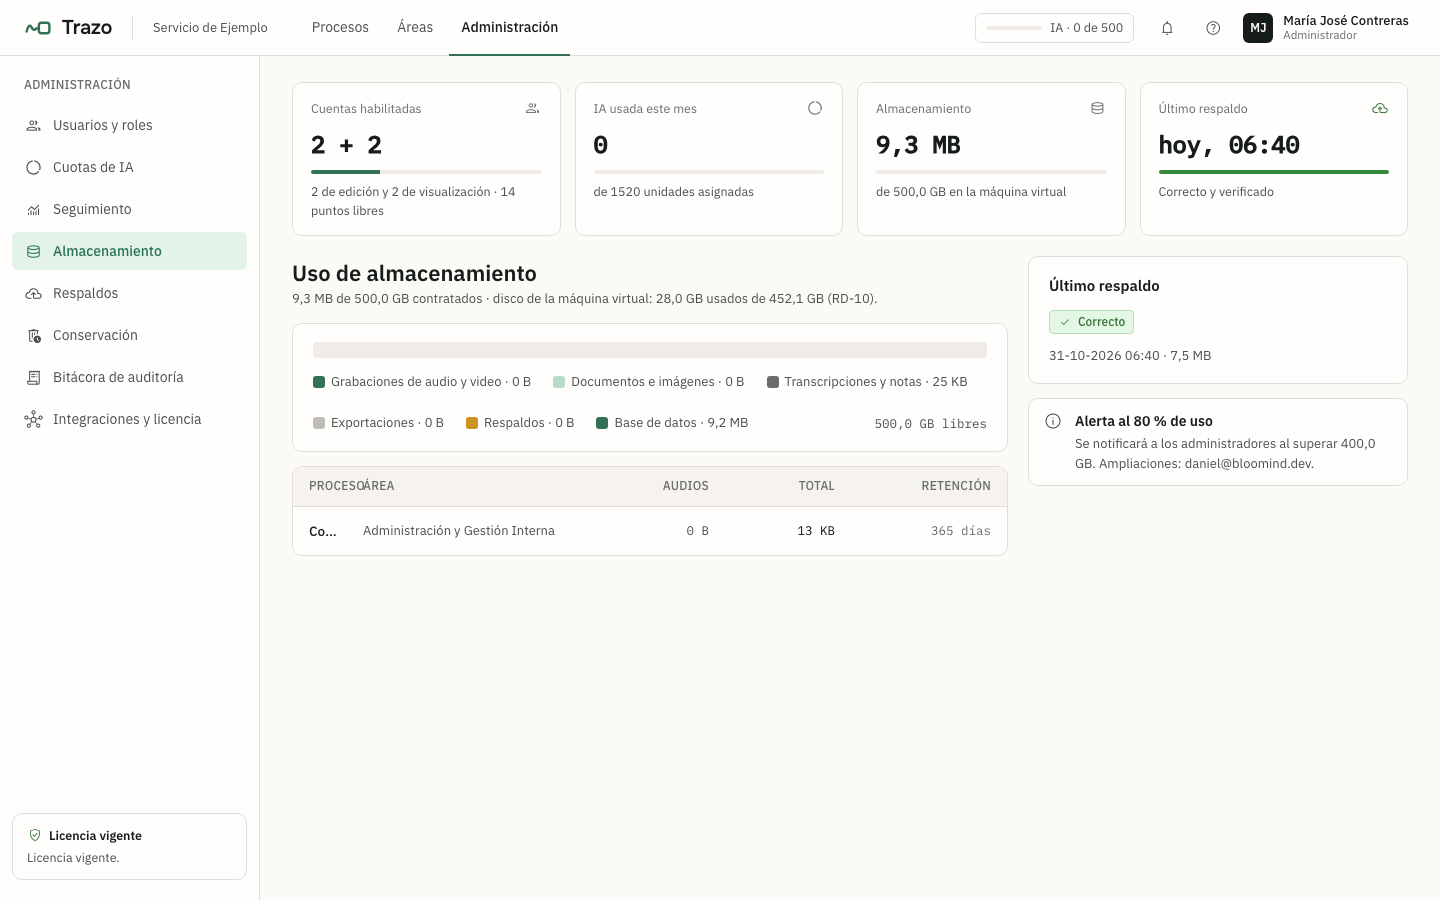Go to Usuarios y roles

(x=129, y=125)
